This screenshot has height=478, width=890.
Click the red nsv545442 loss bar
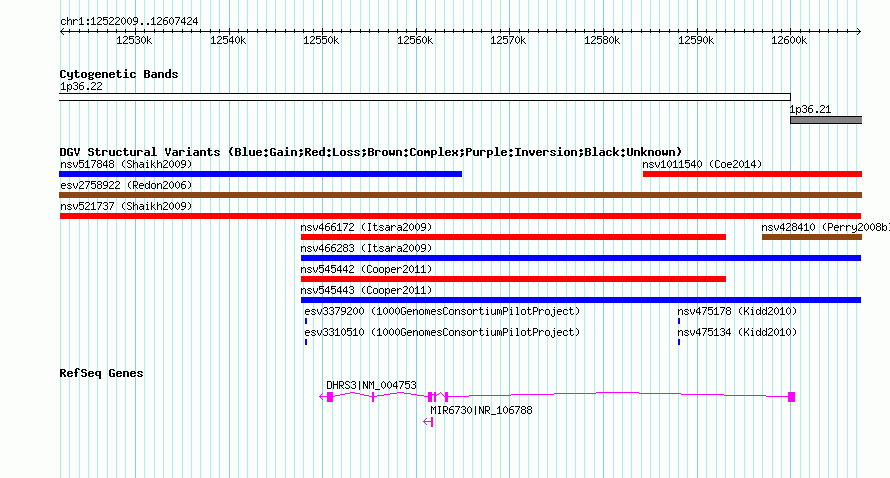[513, 279]
